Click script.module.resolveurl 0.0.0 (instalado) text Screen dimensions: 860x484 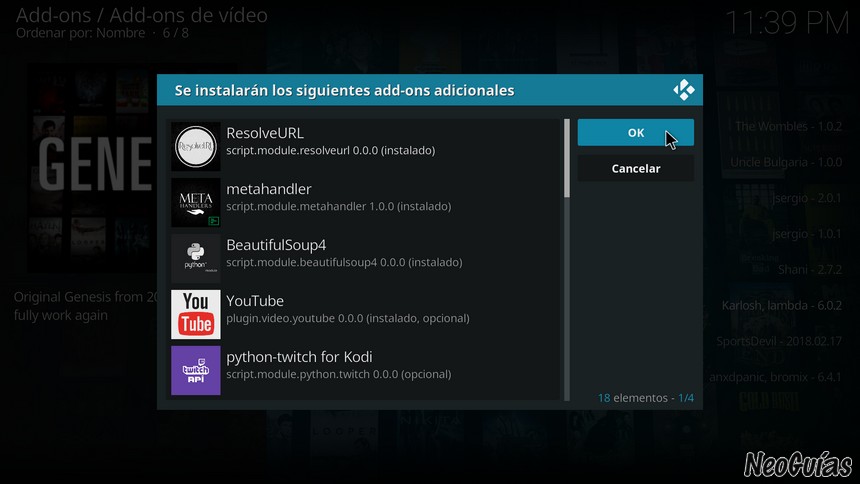point(331,150)
